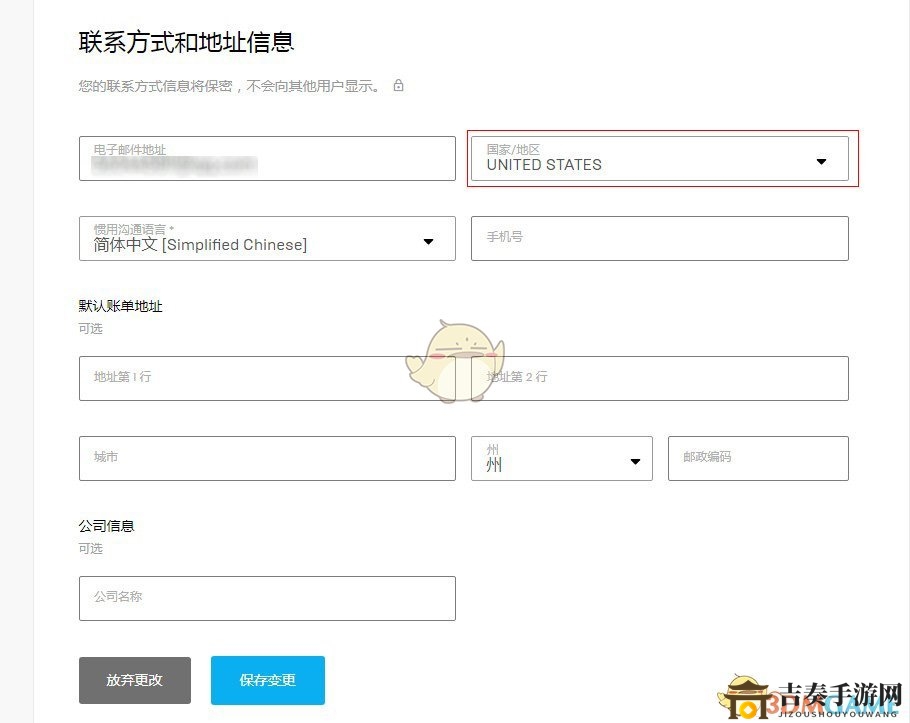This screenshot has height=723, width=910.
Task: Click the 邮政编码 postal code field
Action: (x=758, y=458)
